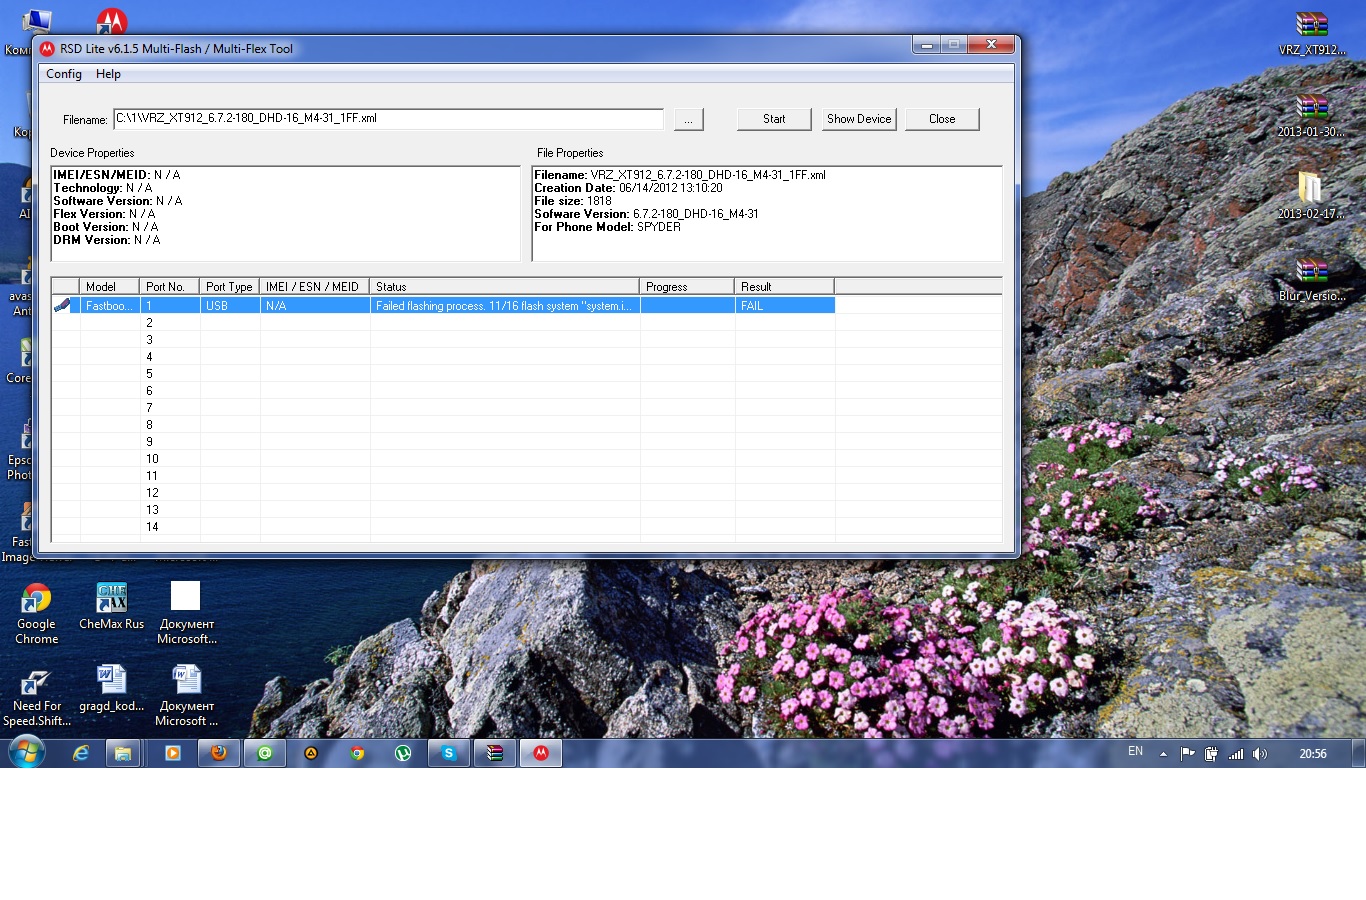This screenshot has width=1366, height=900.
Task: Switch to Firefox in the taskbar
Action: [219, 753]
